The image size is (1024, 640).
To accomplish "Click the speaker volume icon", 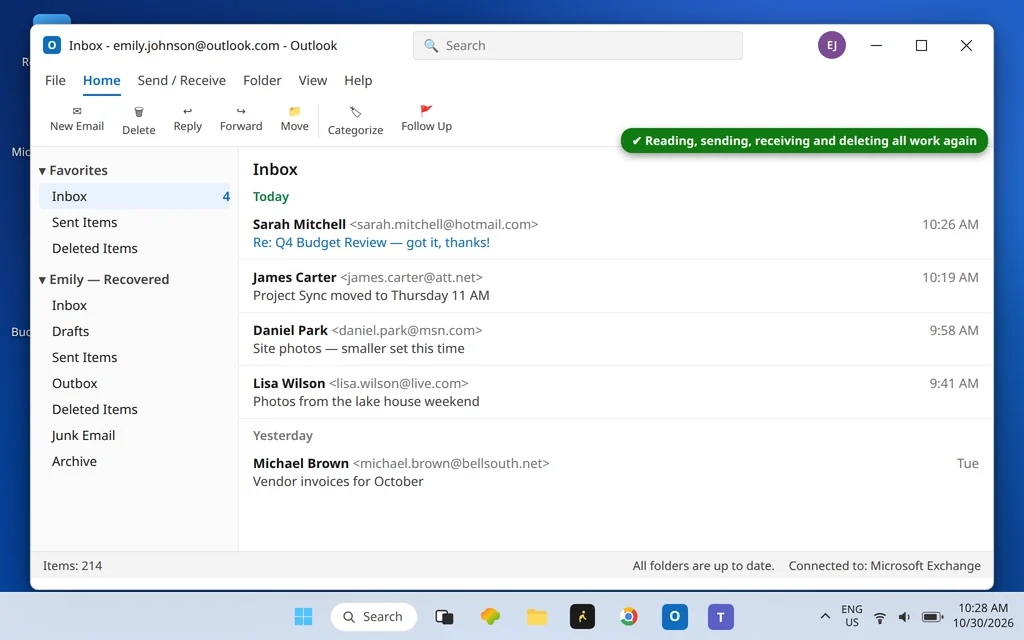I will 904,617.
